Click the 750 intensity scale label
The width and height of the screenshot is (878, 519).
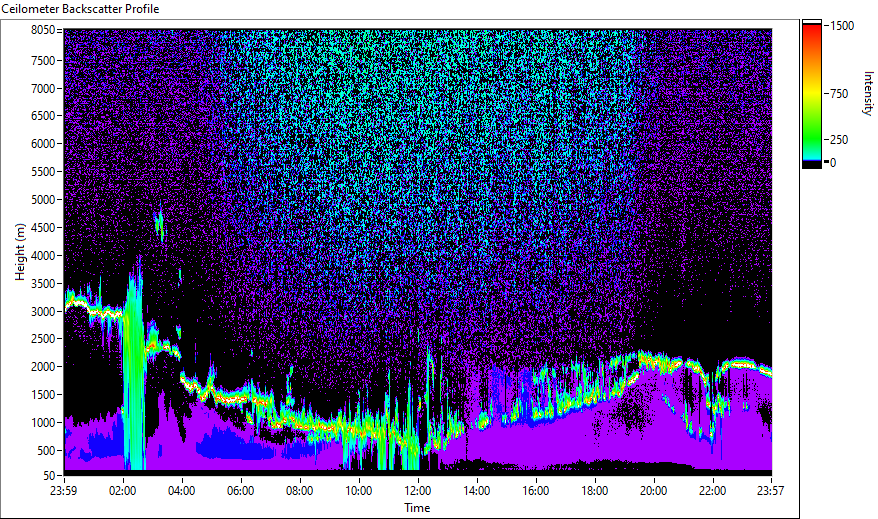839,94
